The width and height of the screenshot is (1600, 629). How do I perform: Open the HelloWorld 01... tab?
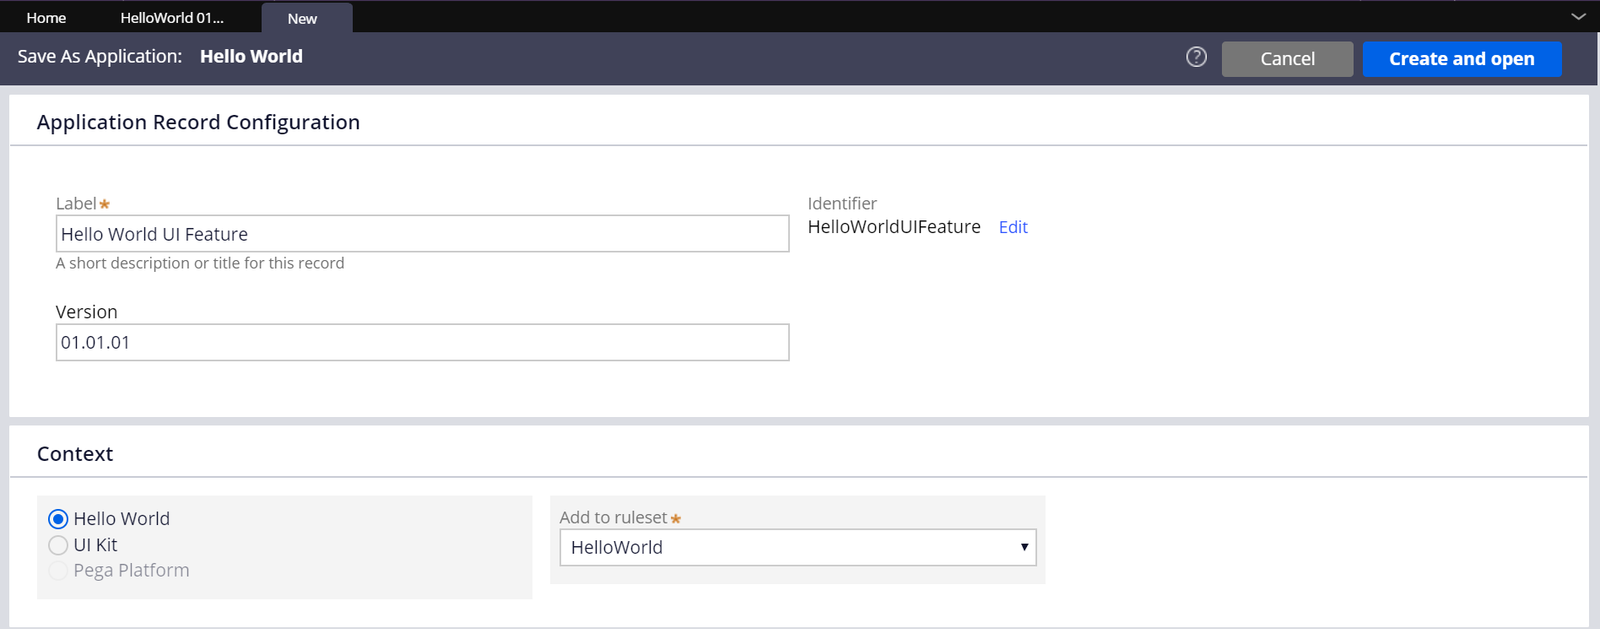[x=172, y=18]
